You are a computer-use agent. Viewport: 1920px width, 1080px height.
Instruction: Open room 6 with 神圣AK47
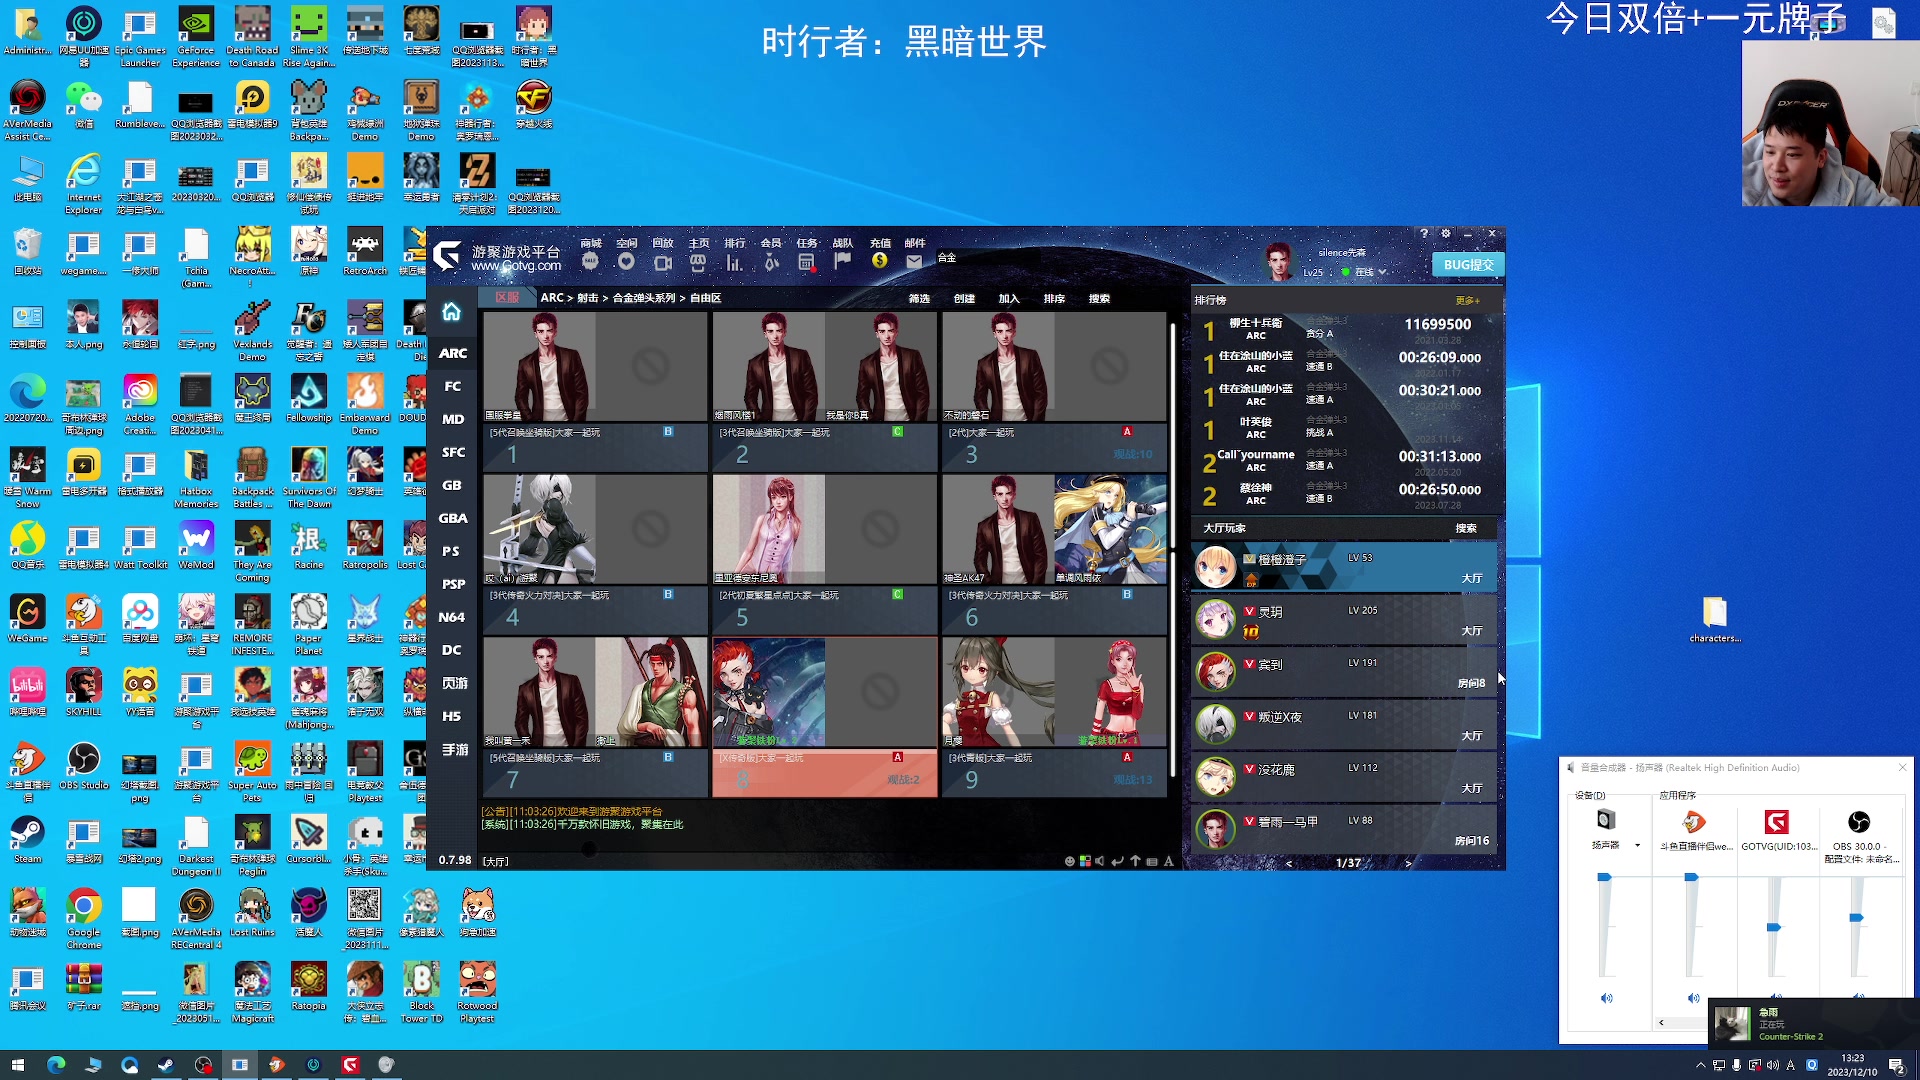coord(1054,554)
